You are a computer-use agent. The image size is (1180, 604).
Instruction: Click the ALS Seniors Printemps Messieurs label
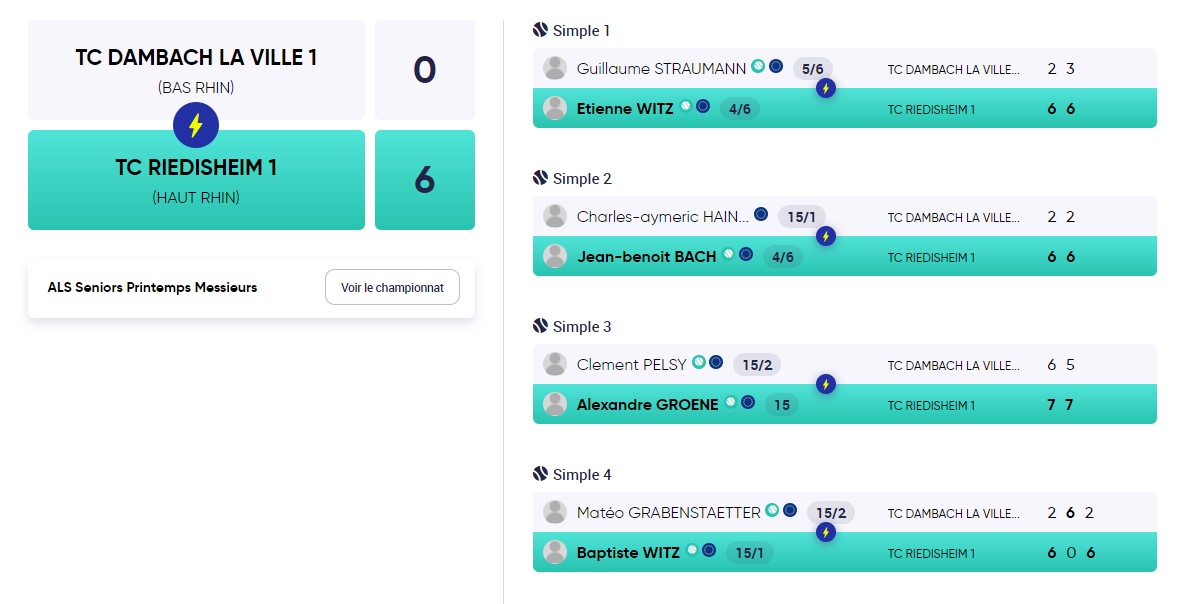pyautogui.click(x=152, y=287)
